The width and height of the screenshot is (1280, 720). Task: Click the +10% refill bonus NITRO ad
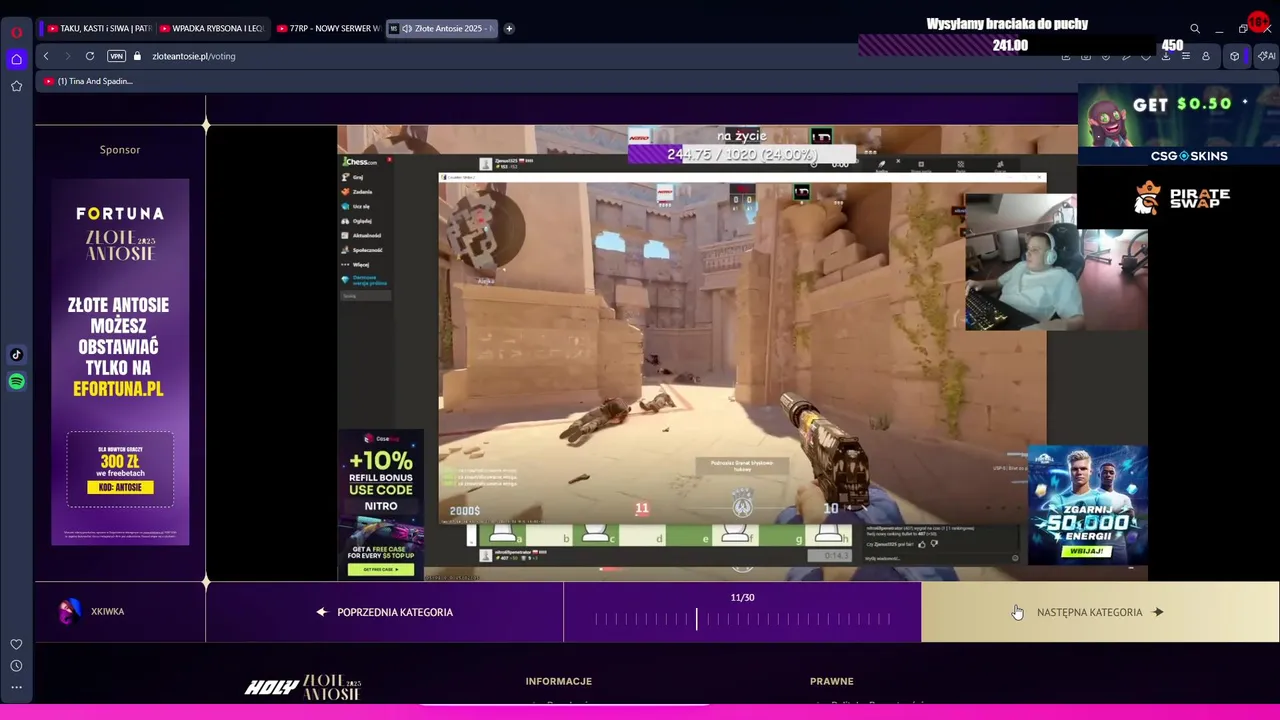tap(381, 504)
